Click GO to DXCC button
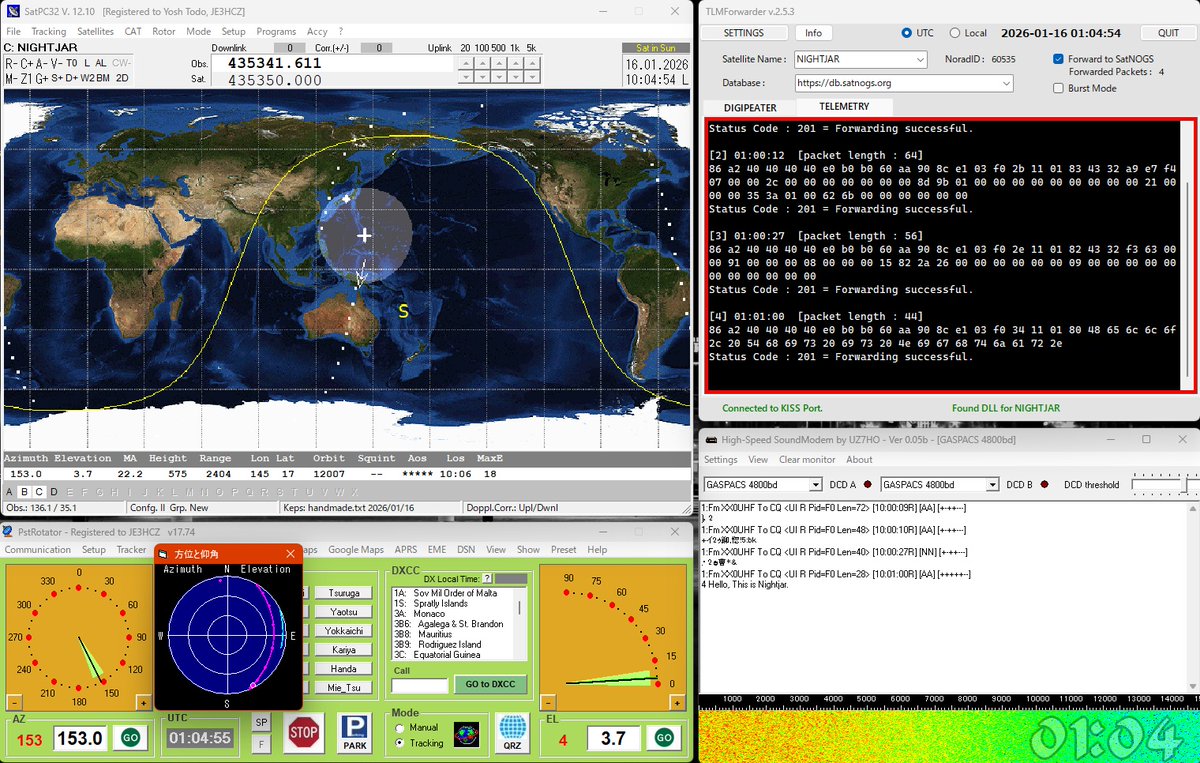 [x=490, y=684]
